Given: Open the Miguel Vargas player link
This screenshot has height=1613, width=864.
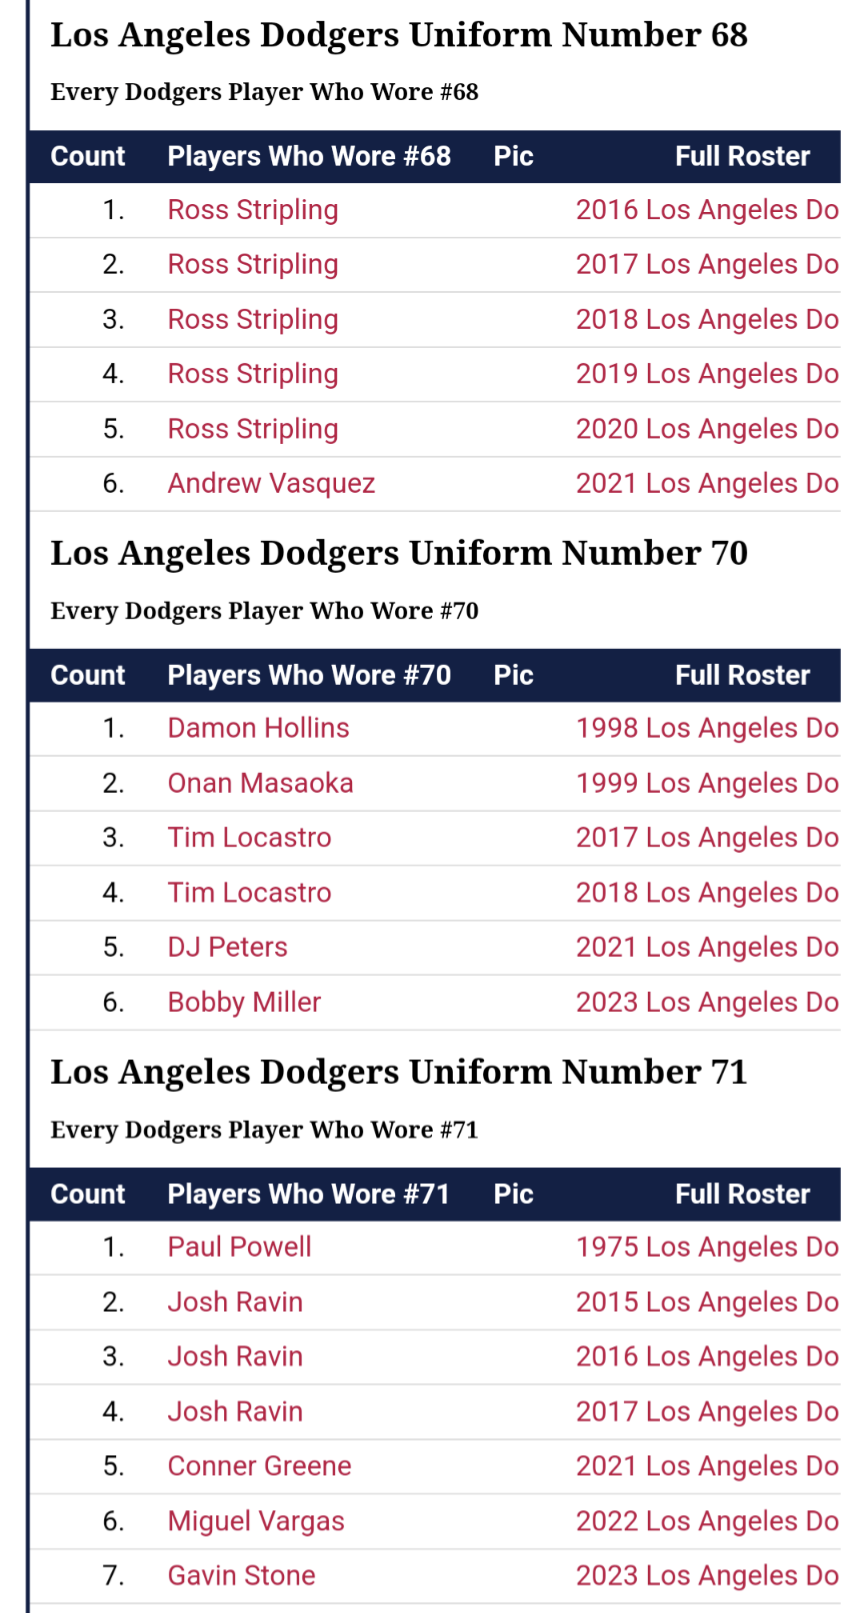Looking at the screenshot, I should [256, 1521].
